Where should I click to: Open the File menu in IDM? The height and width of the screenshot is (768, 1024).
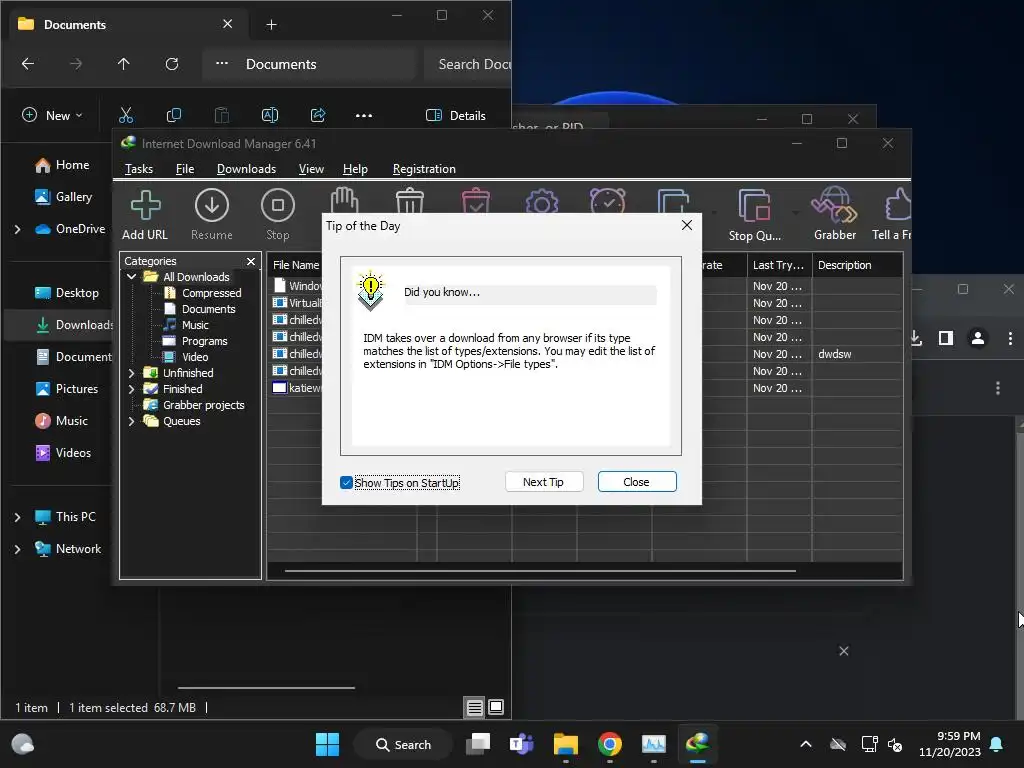pyautogui.click(x=185, y=169)
